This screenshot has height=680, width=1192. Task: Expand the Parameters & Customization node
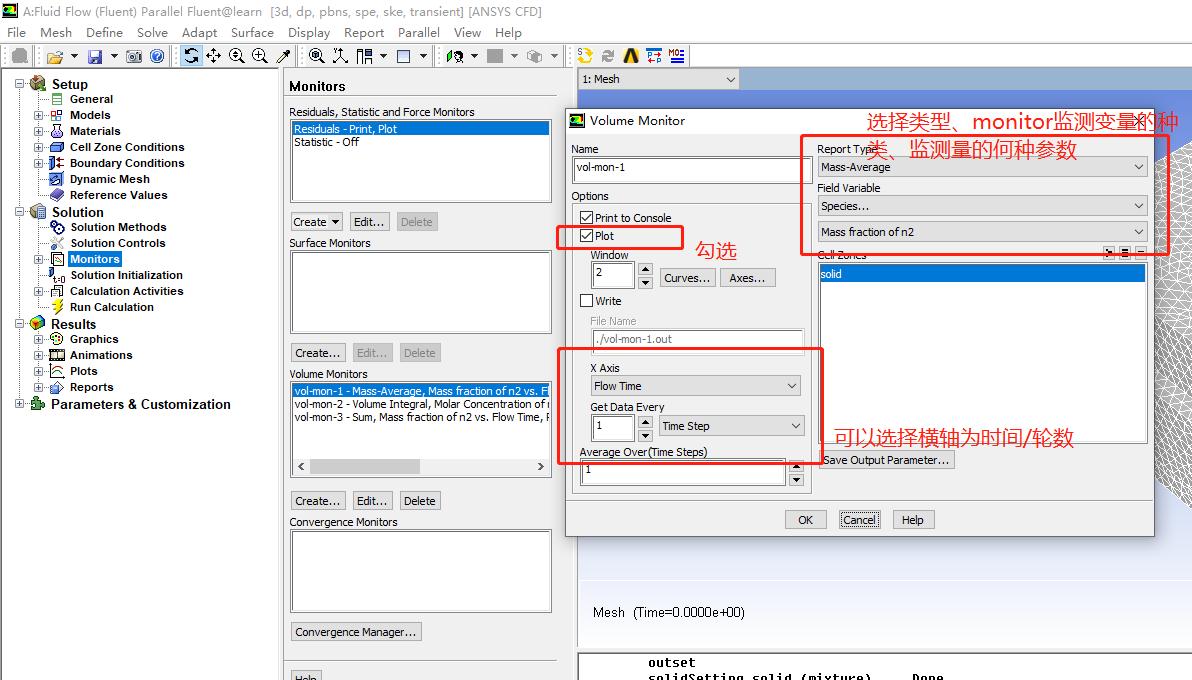click(20, 404)
